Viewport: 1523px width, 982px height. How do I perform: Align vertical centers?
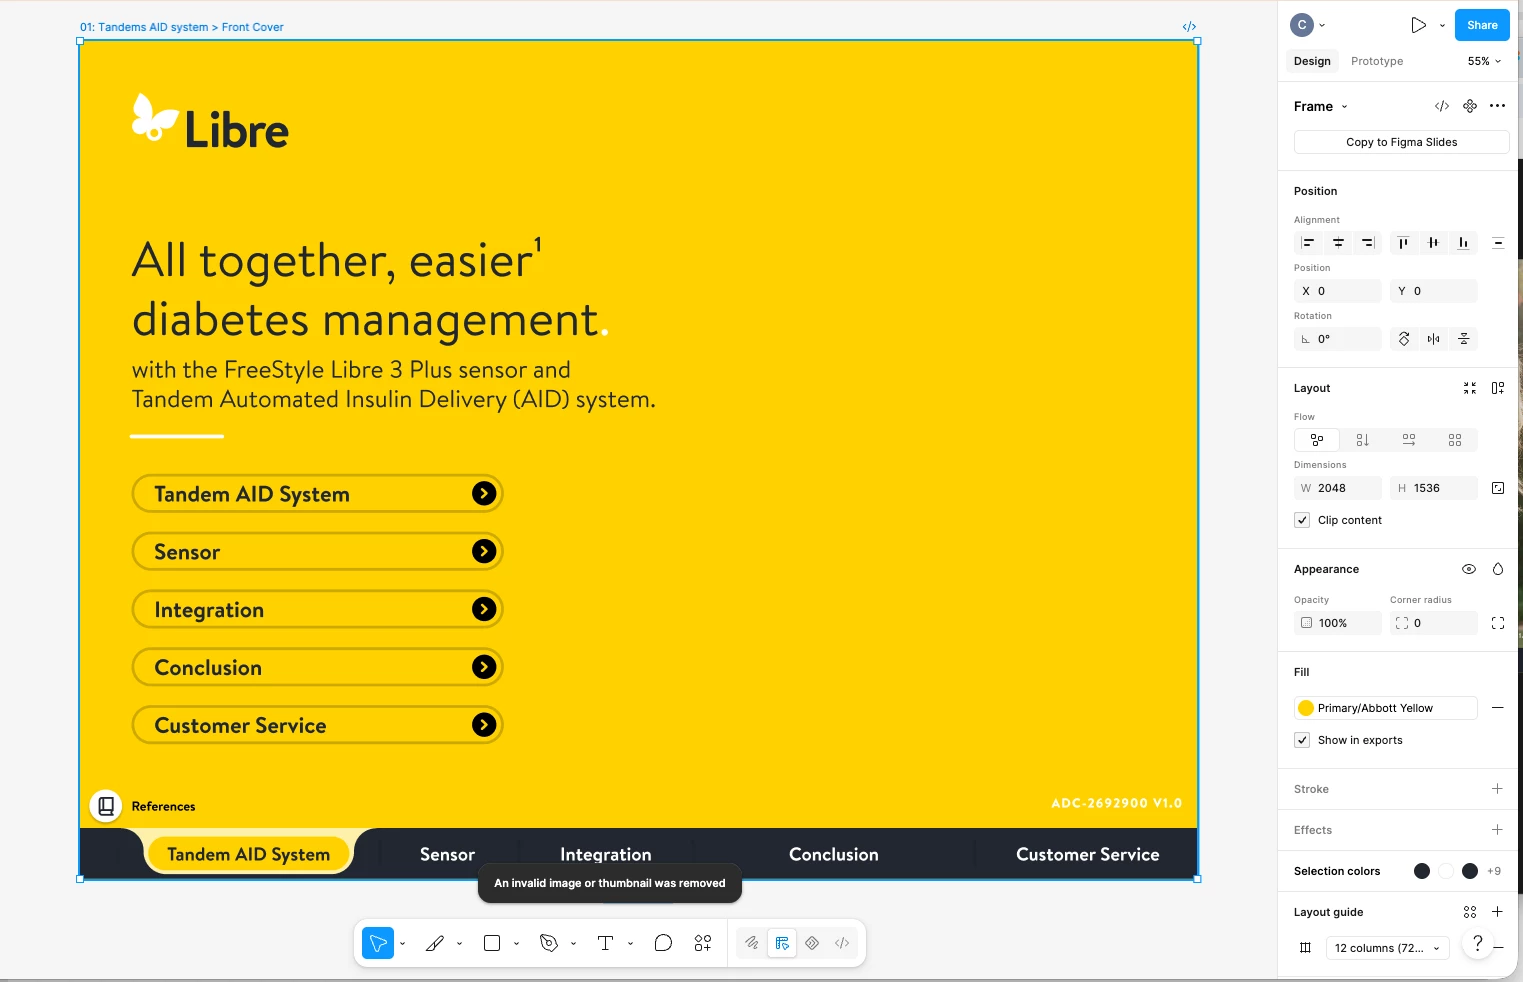coord(1434,243)
